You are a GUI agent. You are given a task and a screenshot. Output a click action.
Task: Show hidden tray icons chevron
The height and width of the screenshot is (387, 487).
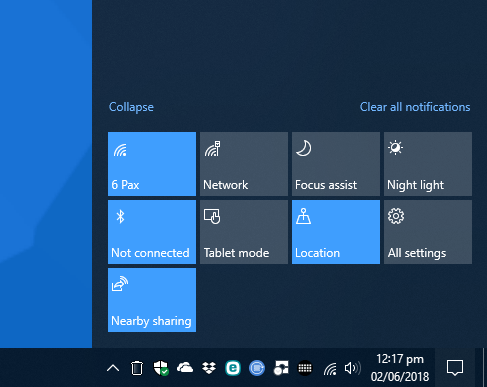coord(113,368)
